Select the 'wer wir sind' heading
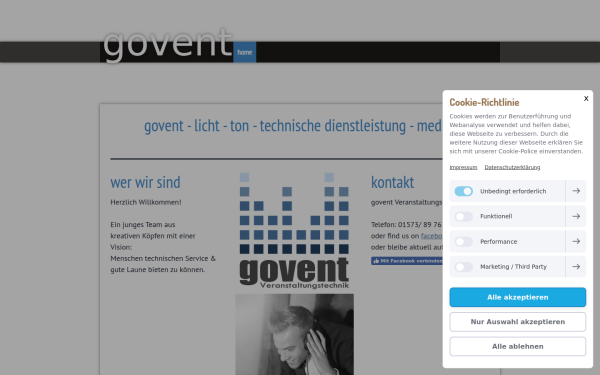 145,182
